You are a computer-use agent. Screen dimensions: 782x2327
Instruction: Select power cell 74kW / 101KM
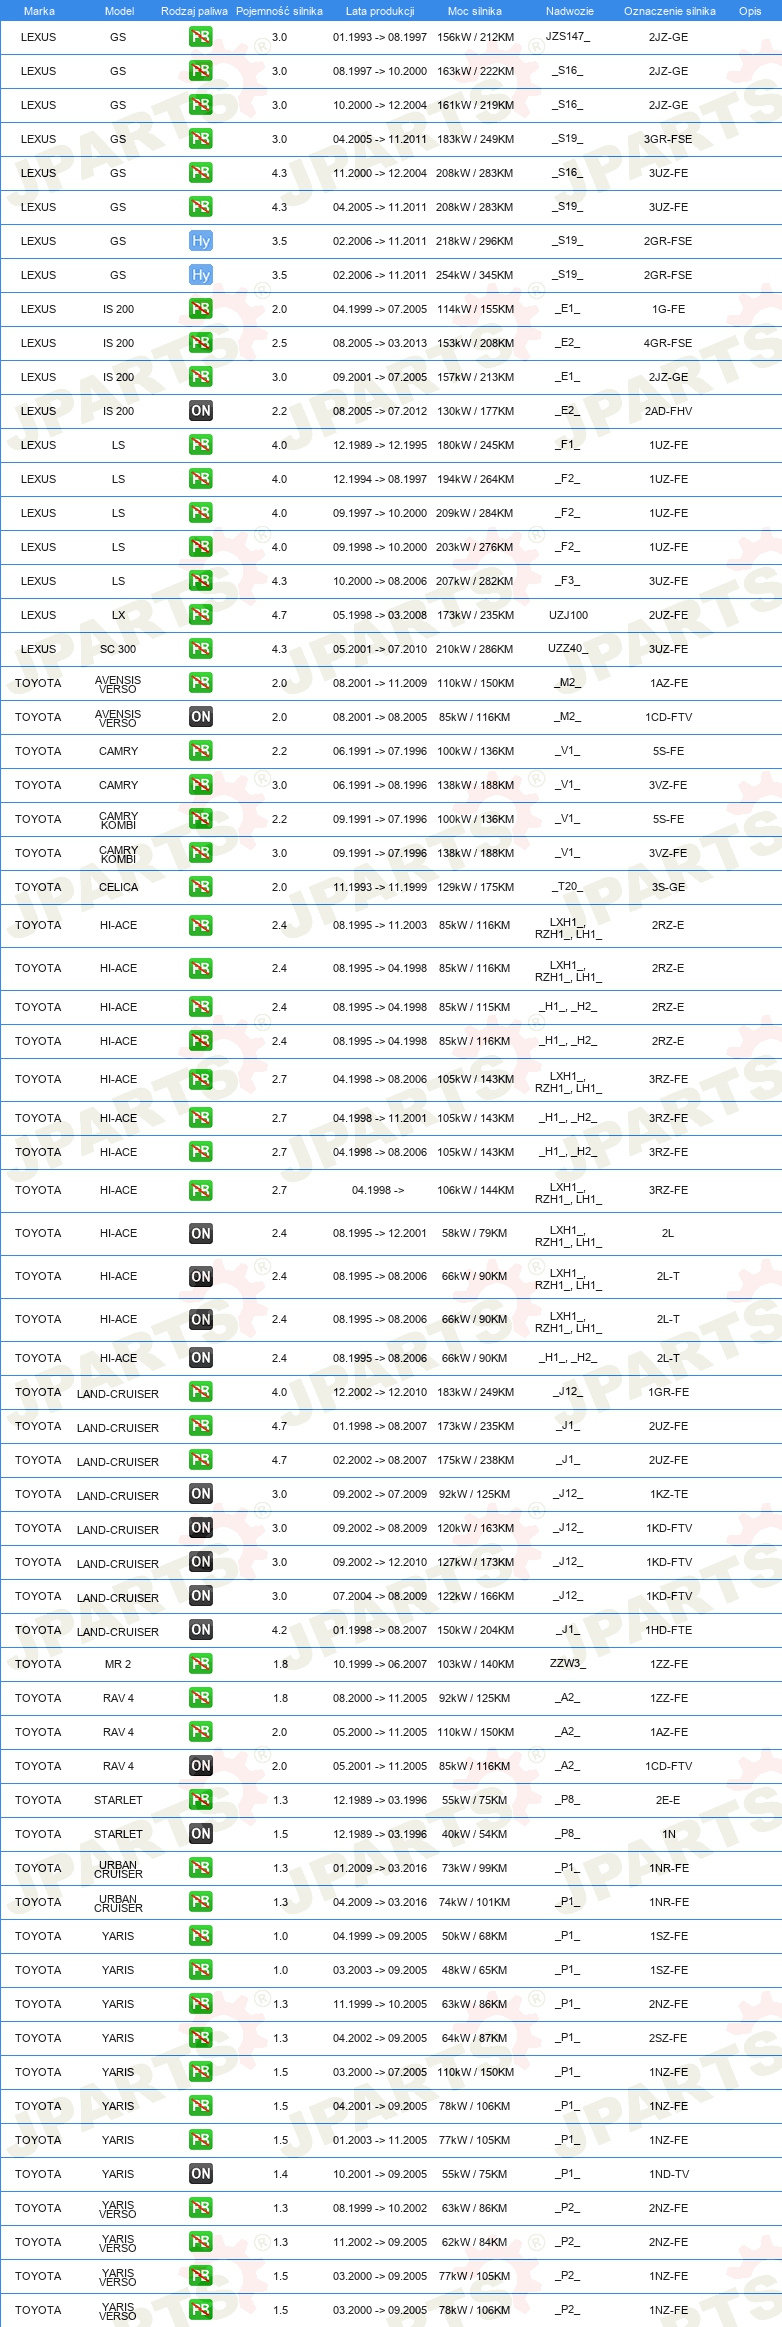click(474, 1902)
